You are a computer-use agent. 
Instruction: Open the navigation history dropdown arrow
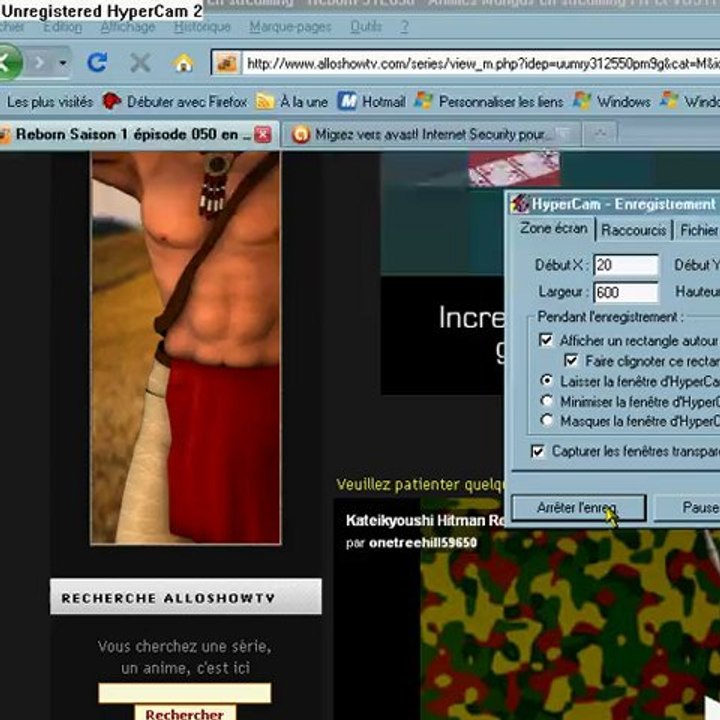[62, 62]
